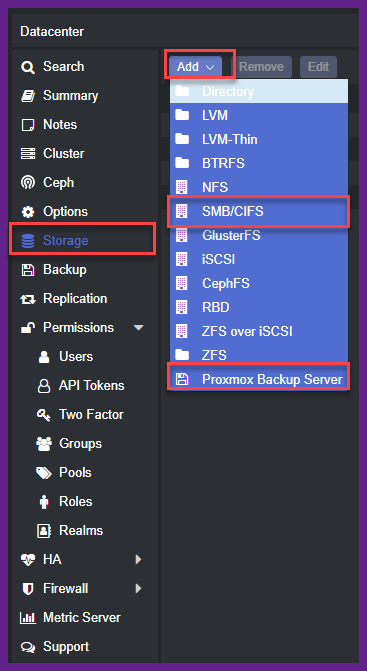Open the Metric Server section

(82, 618)
